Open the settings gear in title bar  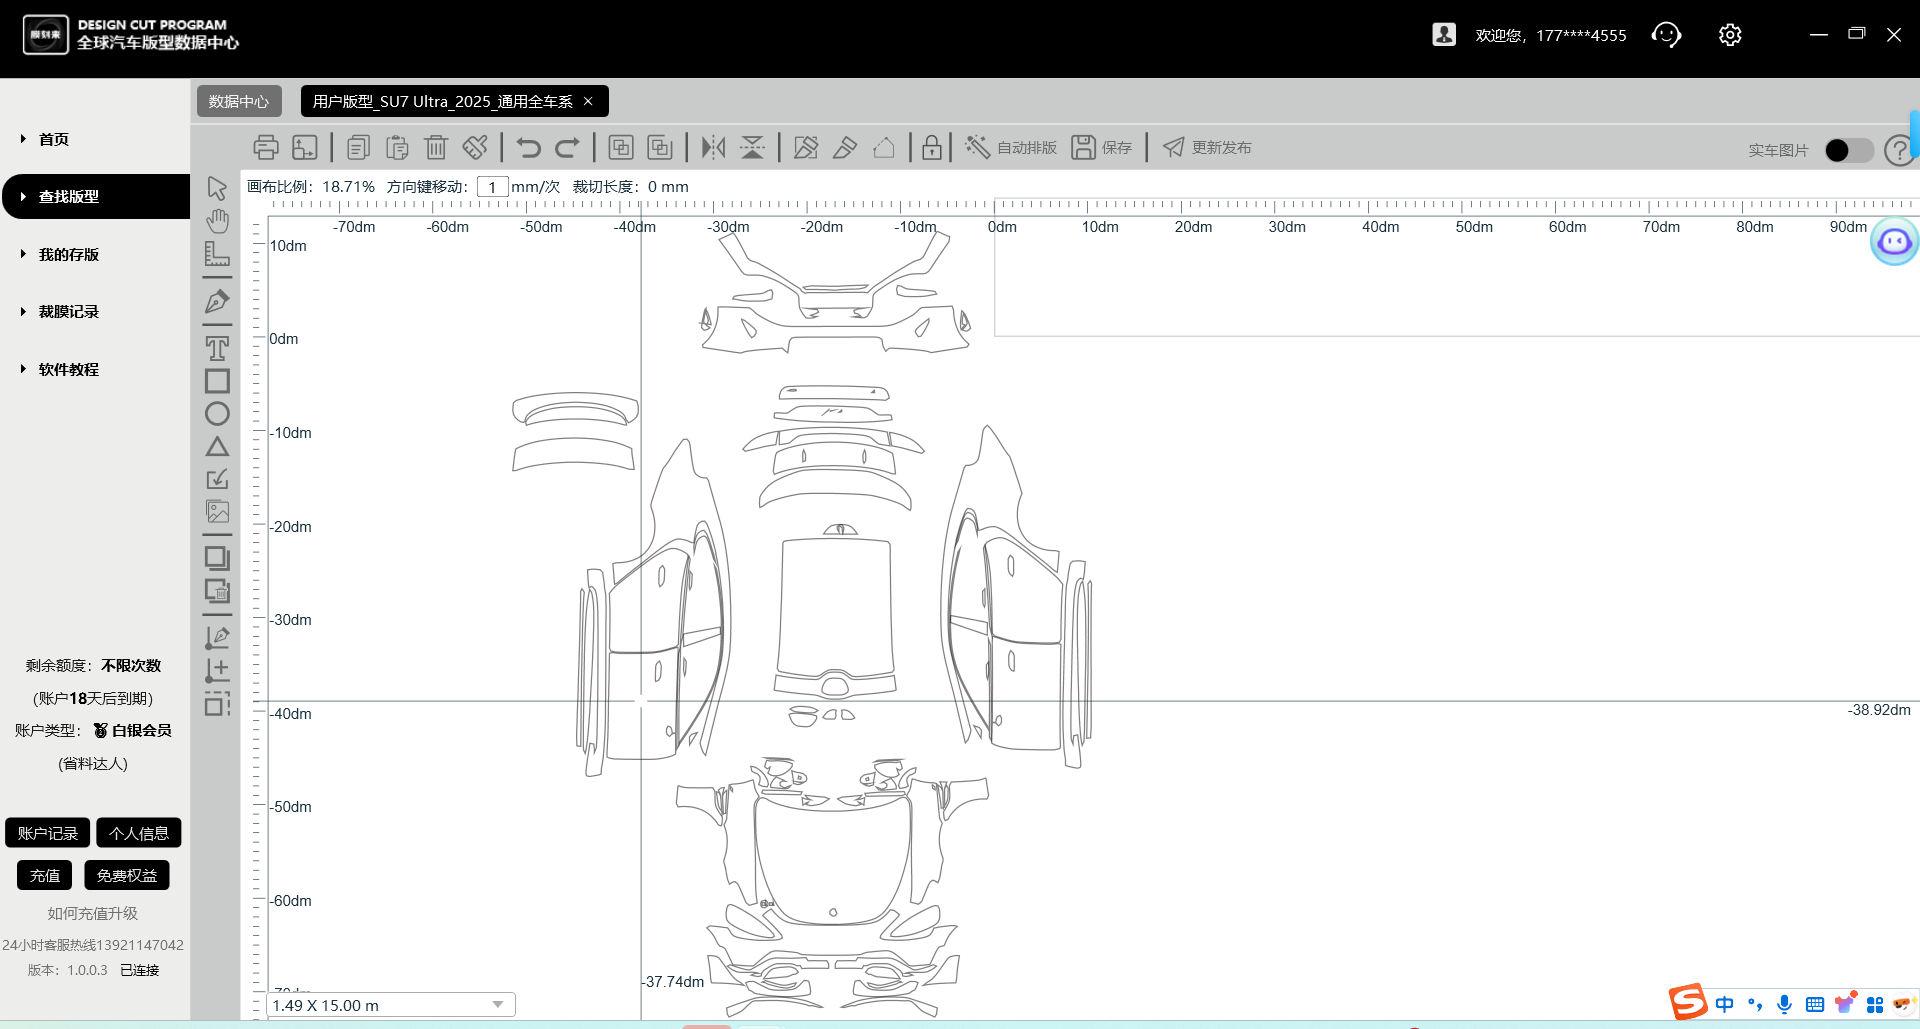[x=1729, y=35]
